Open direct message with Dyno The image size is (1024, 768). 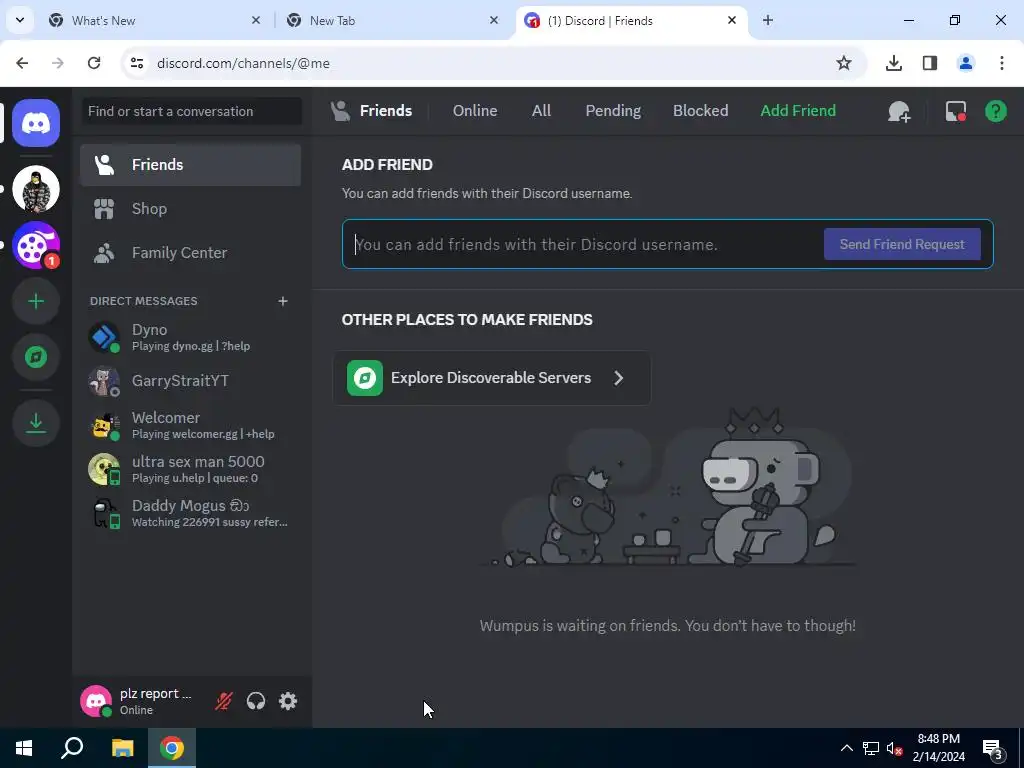(191, 337)
